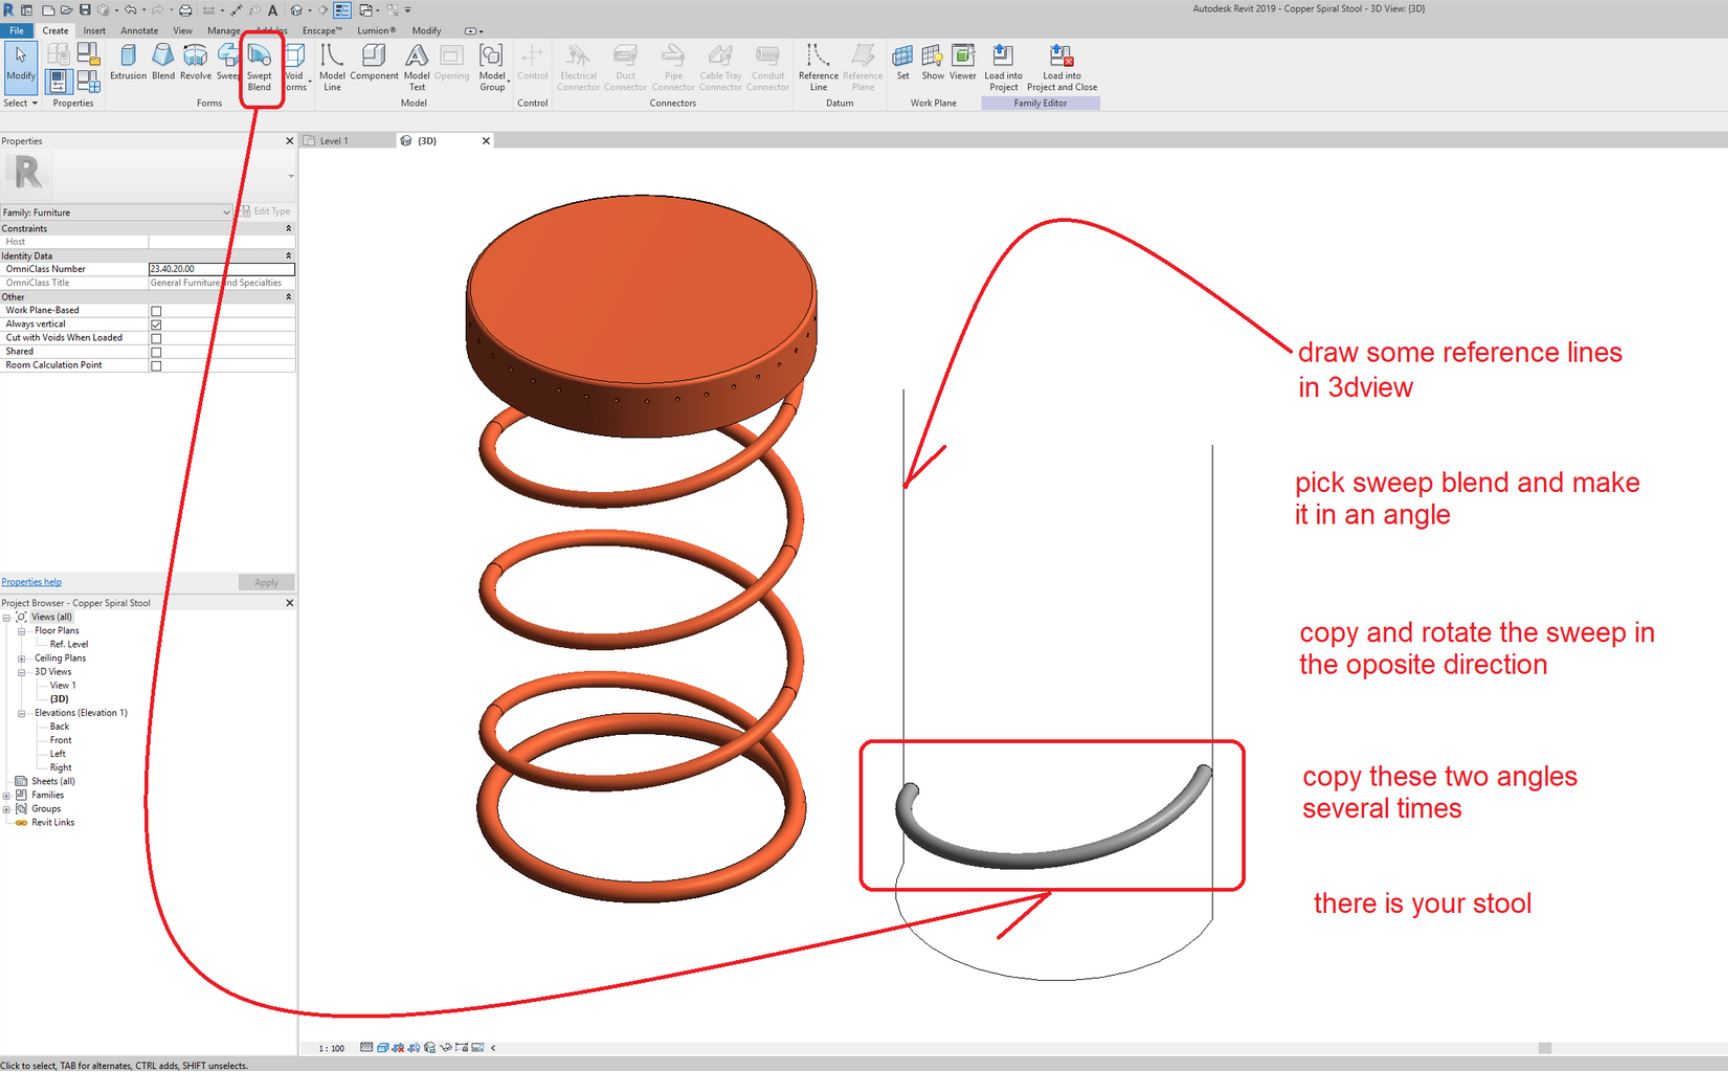Select the Blend tool

coord(162,63)
